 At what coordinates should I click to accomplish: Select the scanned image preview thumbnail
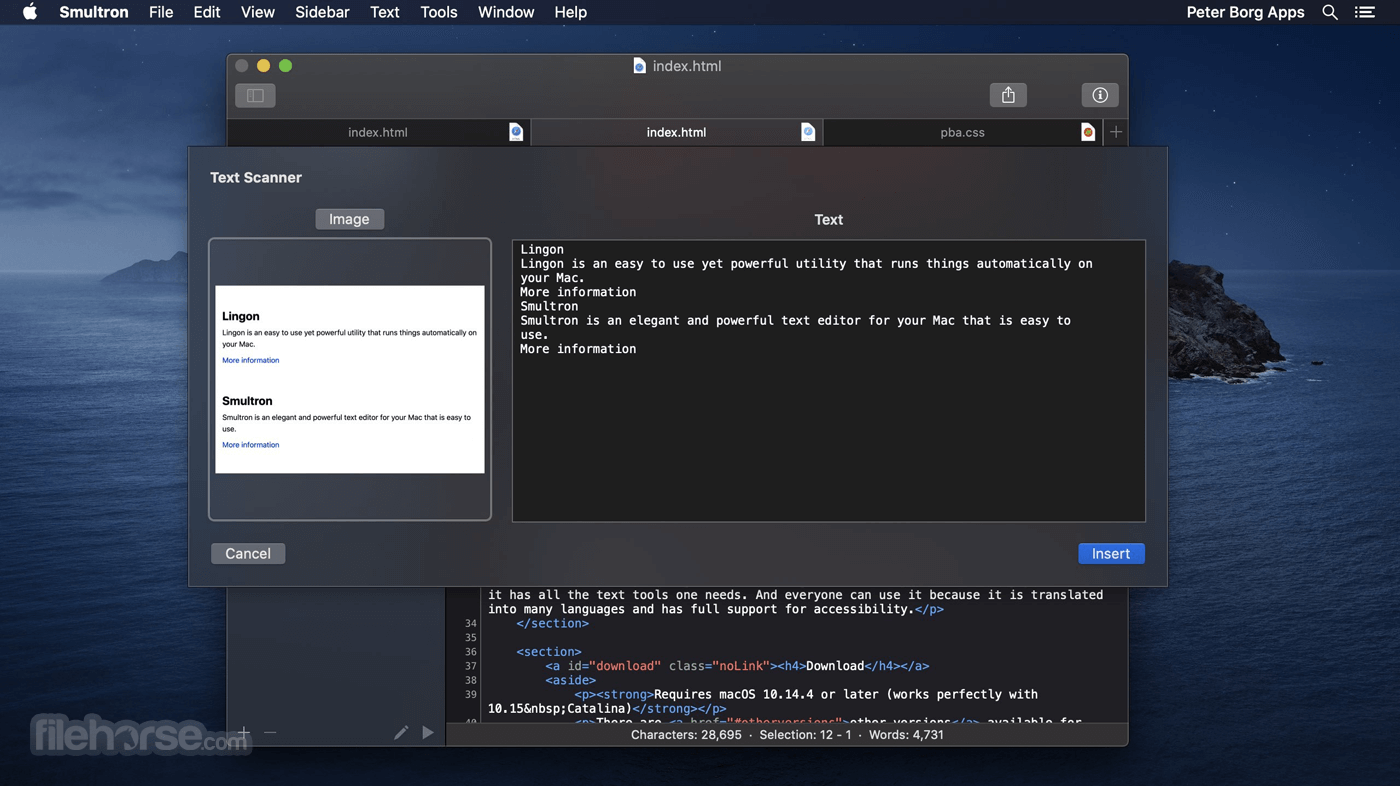click(350, 379)
